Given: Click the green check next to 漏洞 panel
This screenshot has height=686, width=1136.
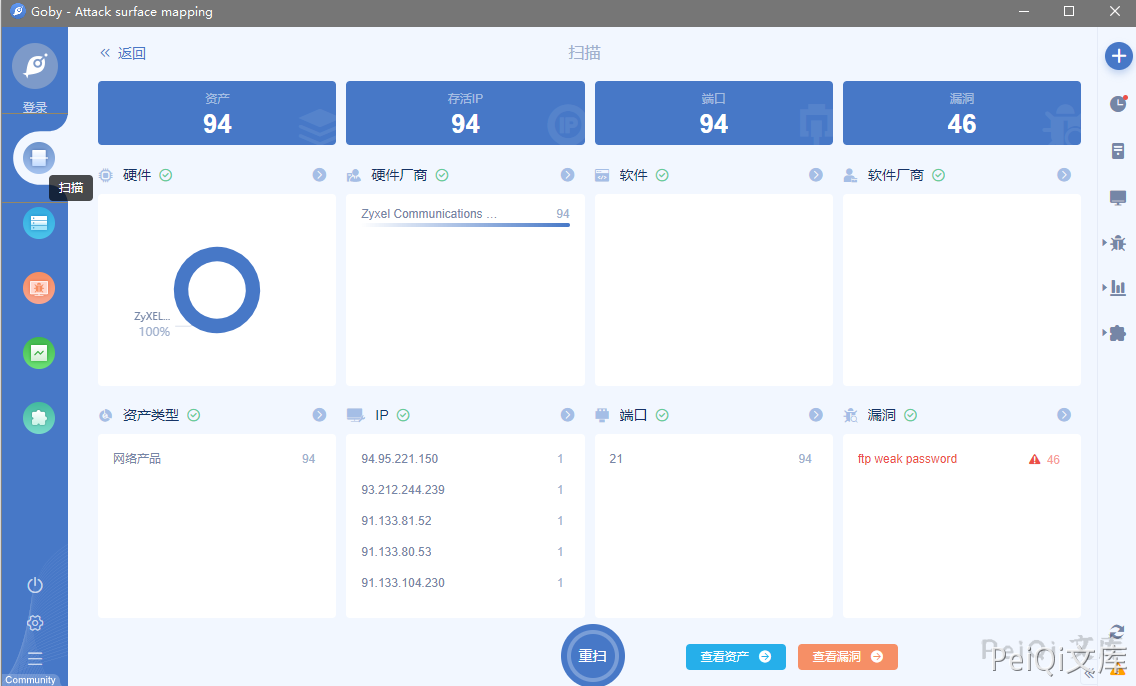Looking at the screenshot, I should pyautogui.click(x=910, y=415).
